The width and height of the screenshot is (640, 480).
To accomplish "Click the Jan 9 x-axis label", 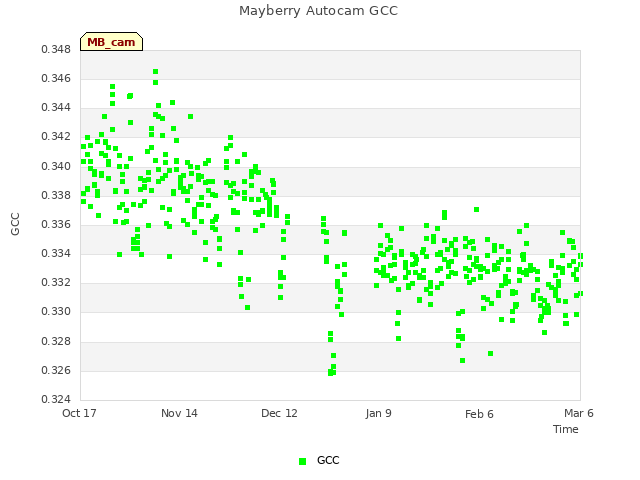I will click(378, 413).
